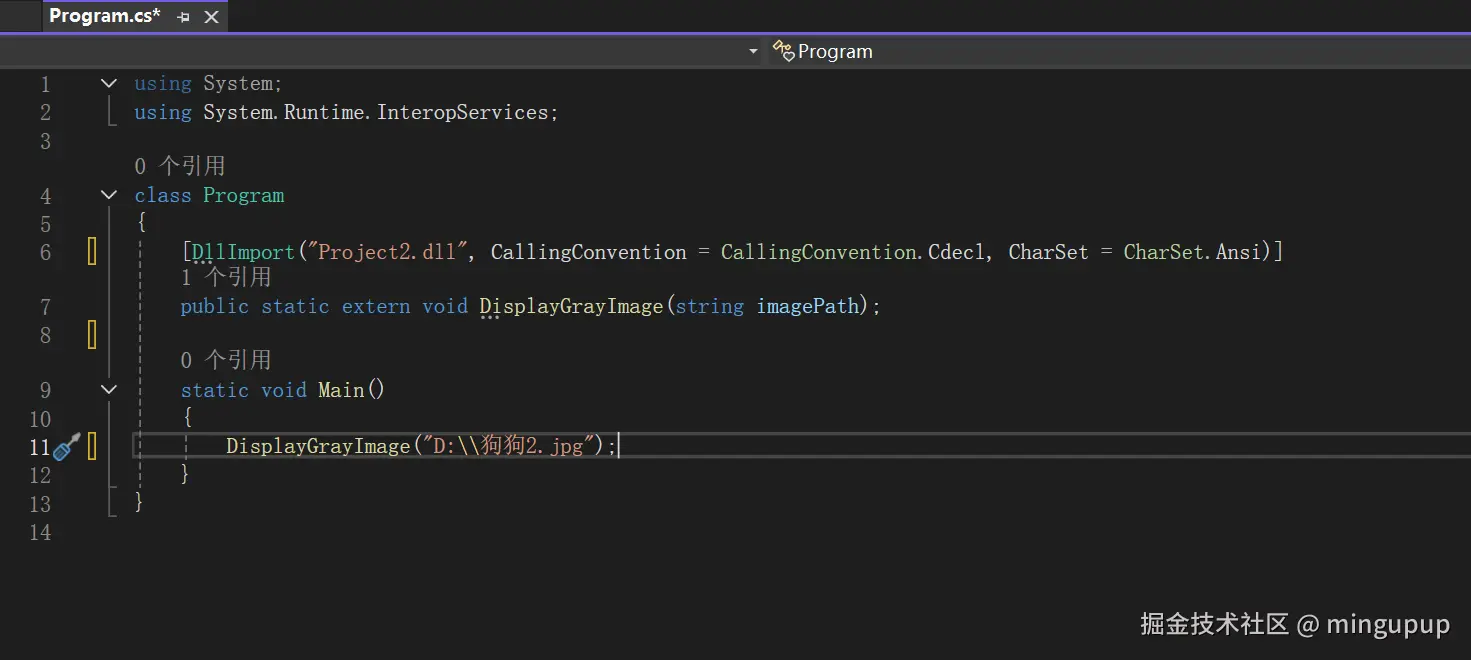
Task: Close the Program.cs tab
Action: pyautogui.click(x=209, y=16)
